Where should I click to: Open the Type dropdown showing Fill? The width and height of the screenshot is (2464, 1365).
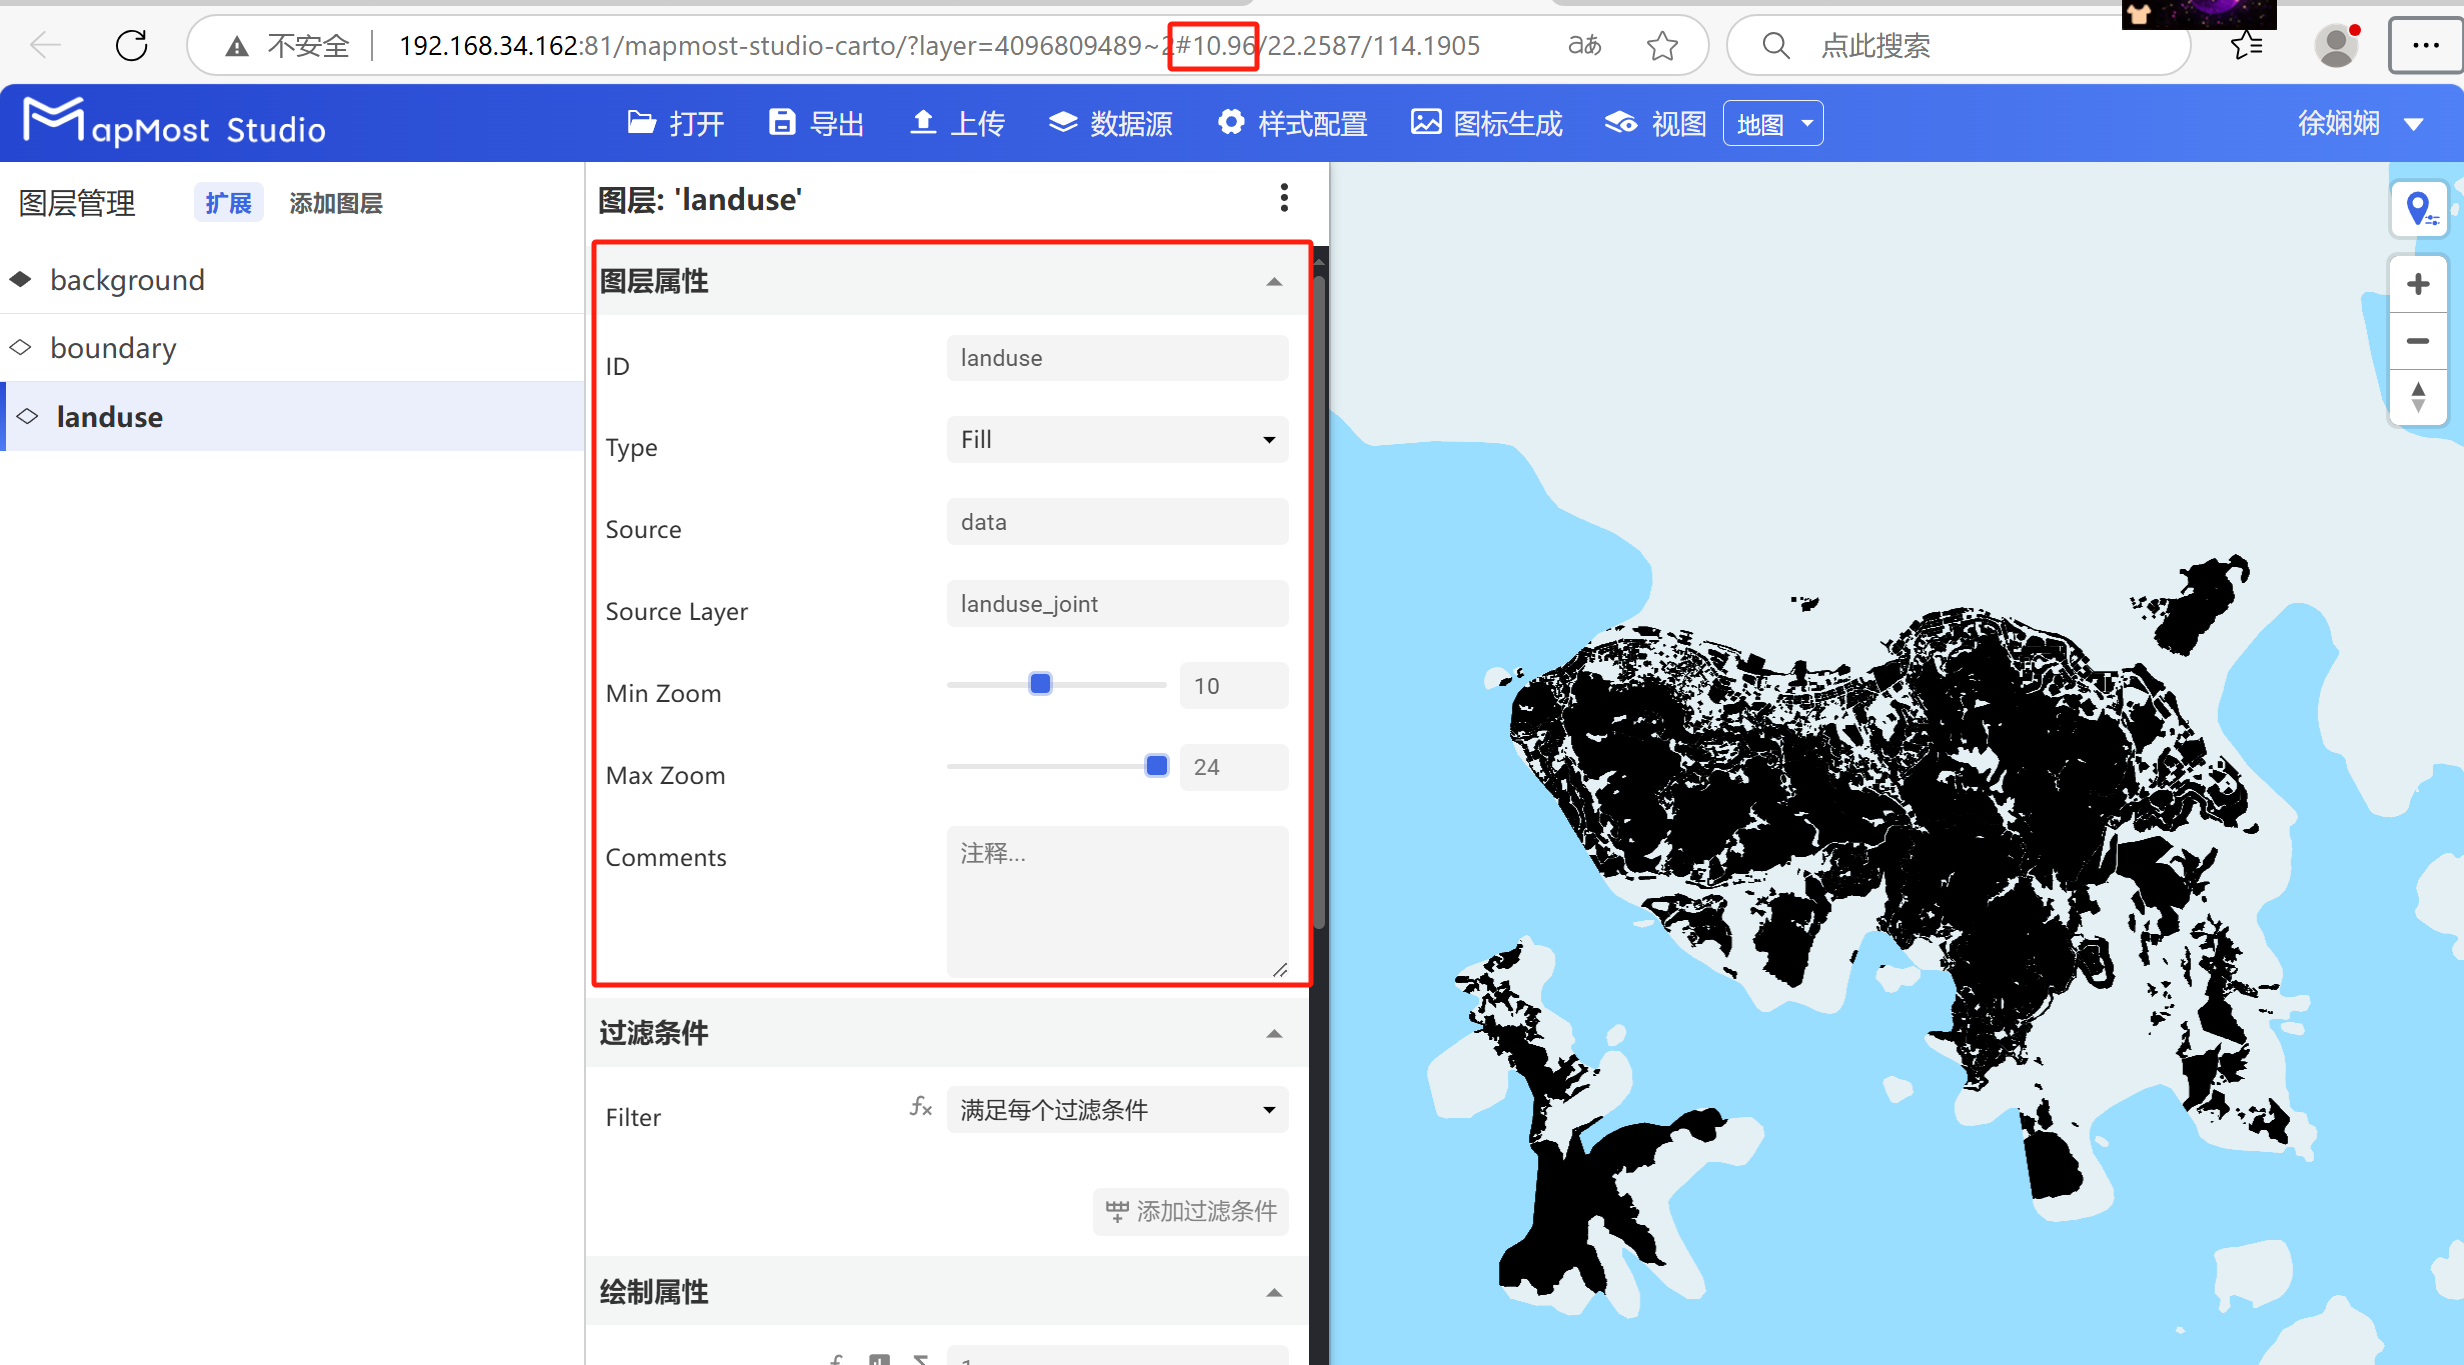tap(1117, 439)
